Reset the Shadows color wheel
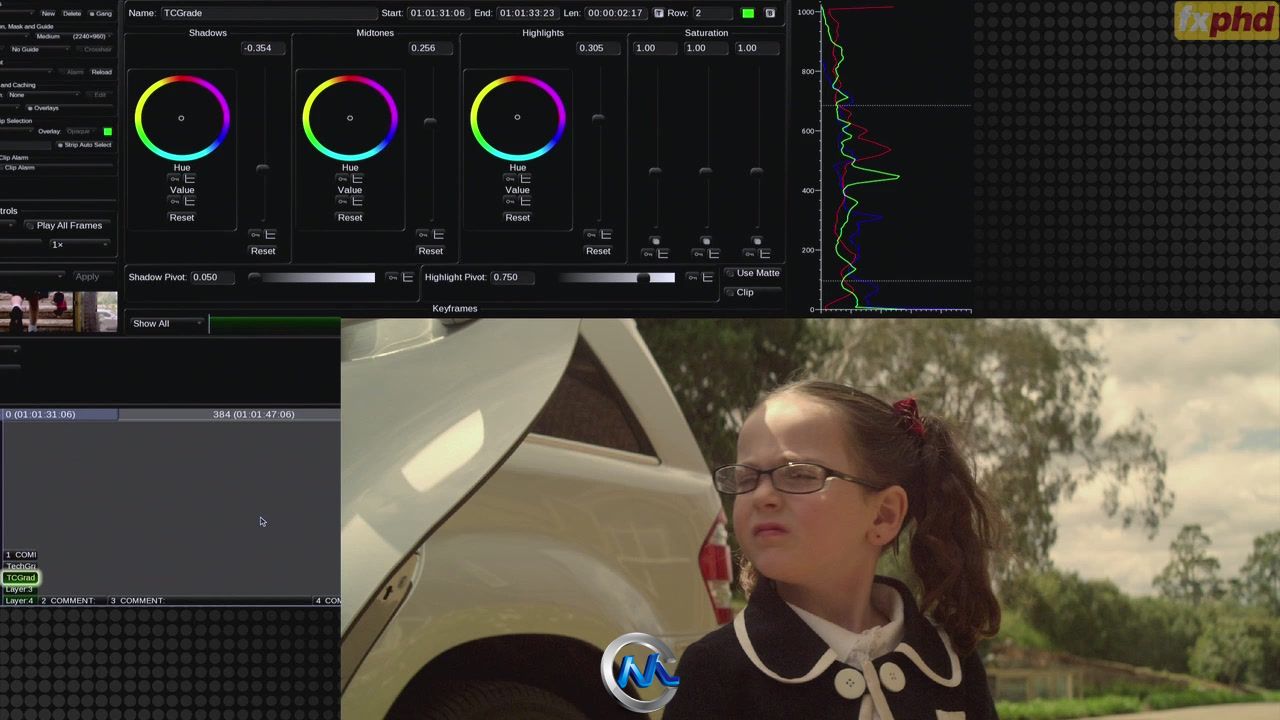Viewport: 1280px width, 720px height. [x=182, y=217]
